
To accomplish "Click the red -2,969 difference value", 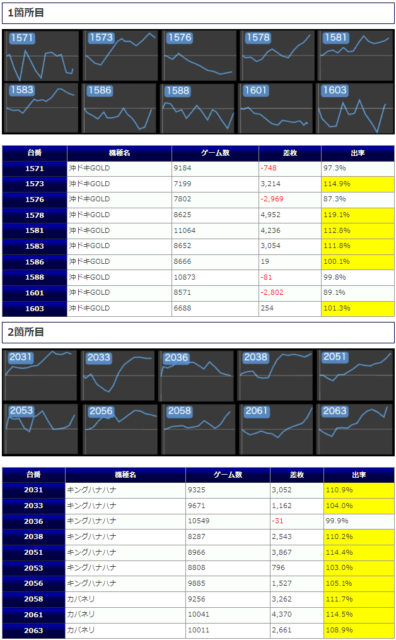I will click(x=272, y=199).
